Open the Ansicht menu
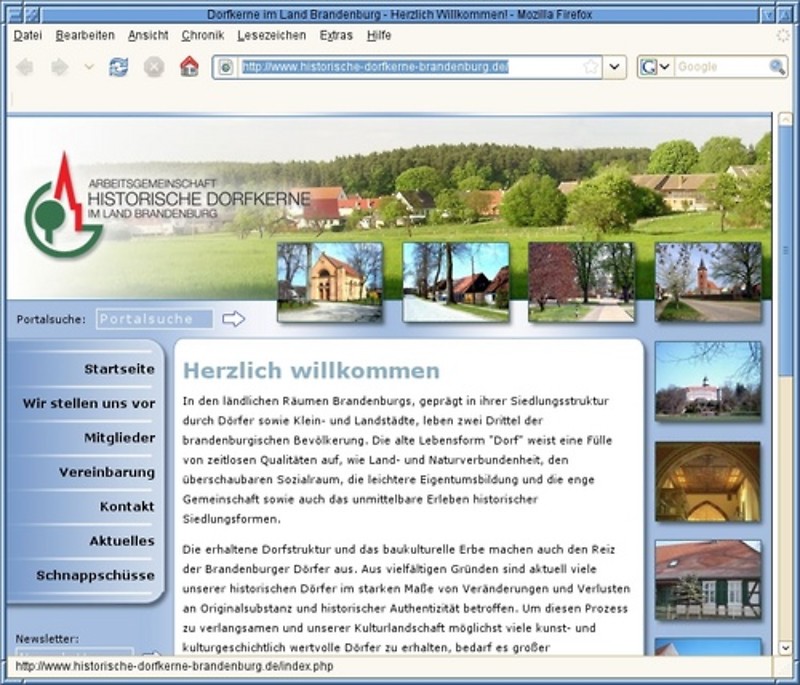The height and width of the screenshot is (685, 800). [148, 35]
